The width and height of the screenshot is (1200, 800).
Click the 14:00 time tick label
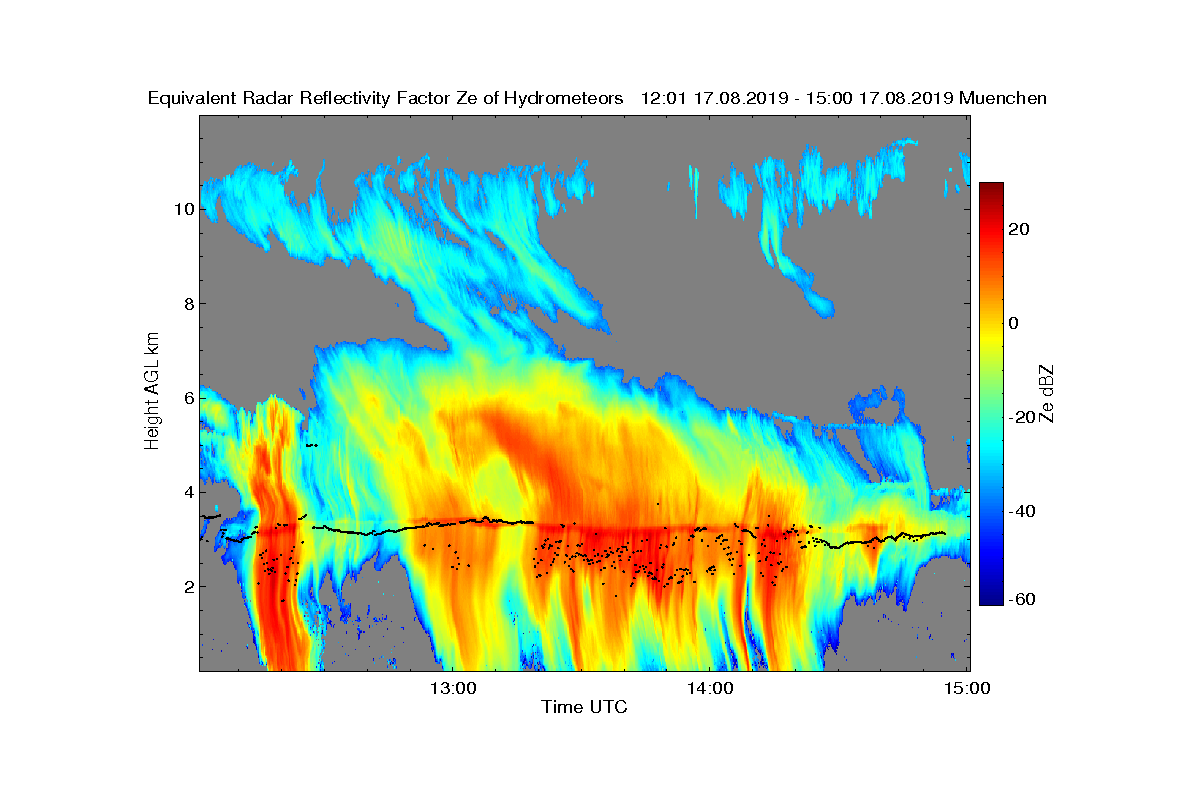(710, 688)
